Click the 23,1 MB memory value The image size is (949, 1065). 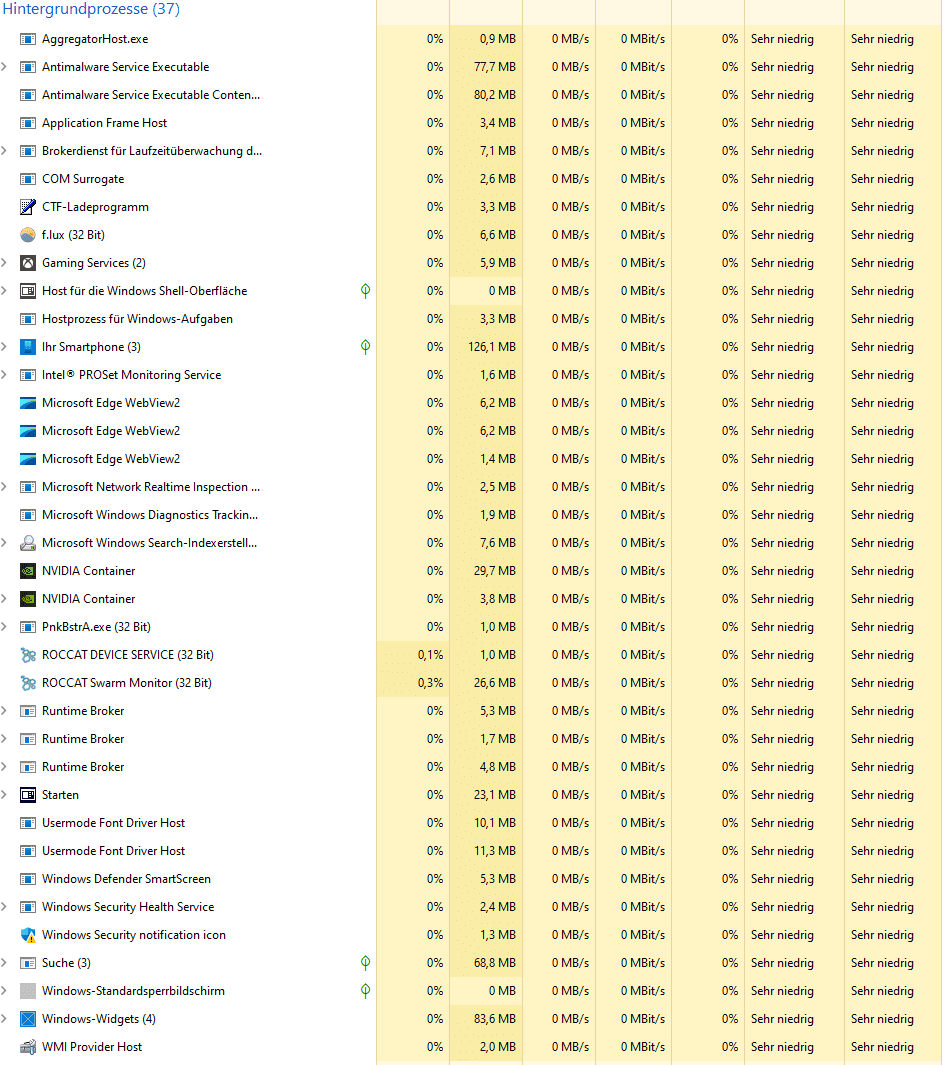495,795
